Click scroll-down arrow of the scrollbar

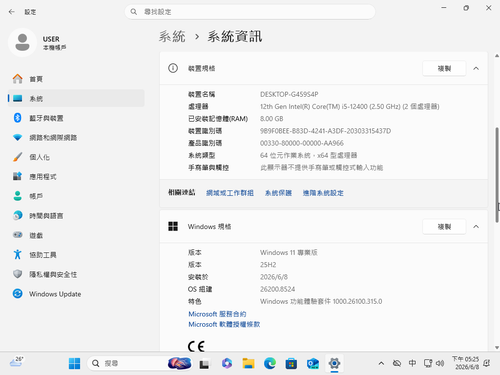[x=497, y=347]
